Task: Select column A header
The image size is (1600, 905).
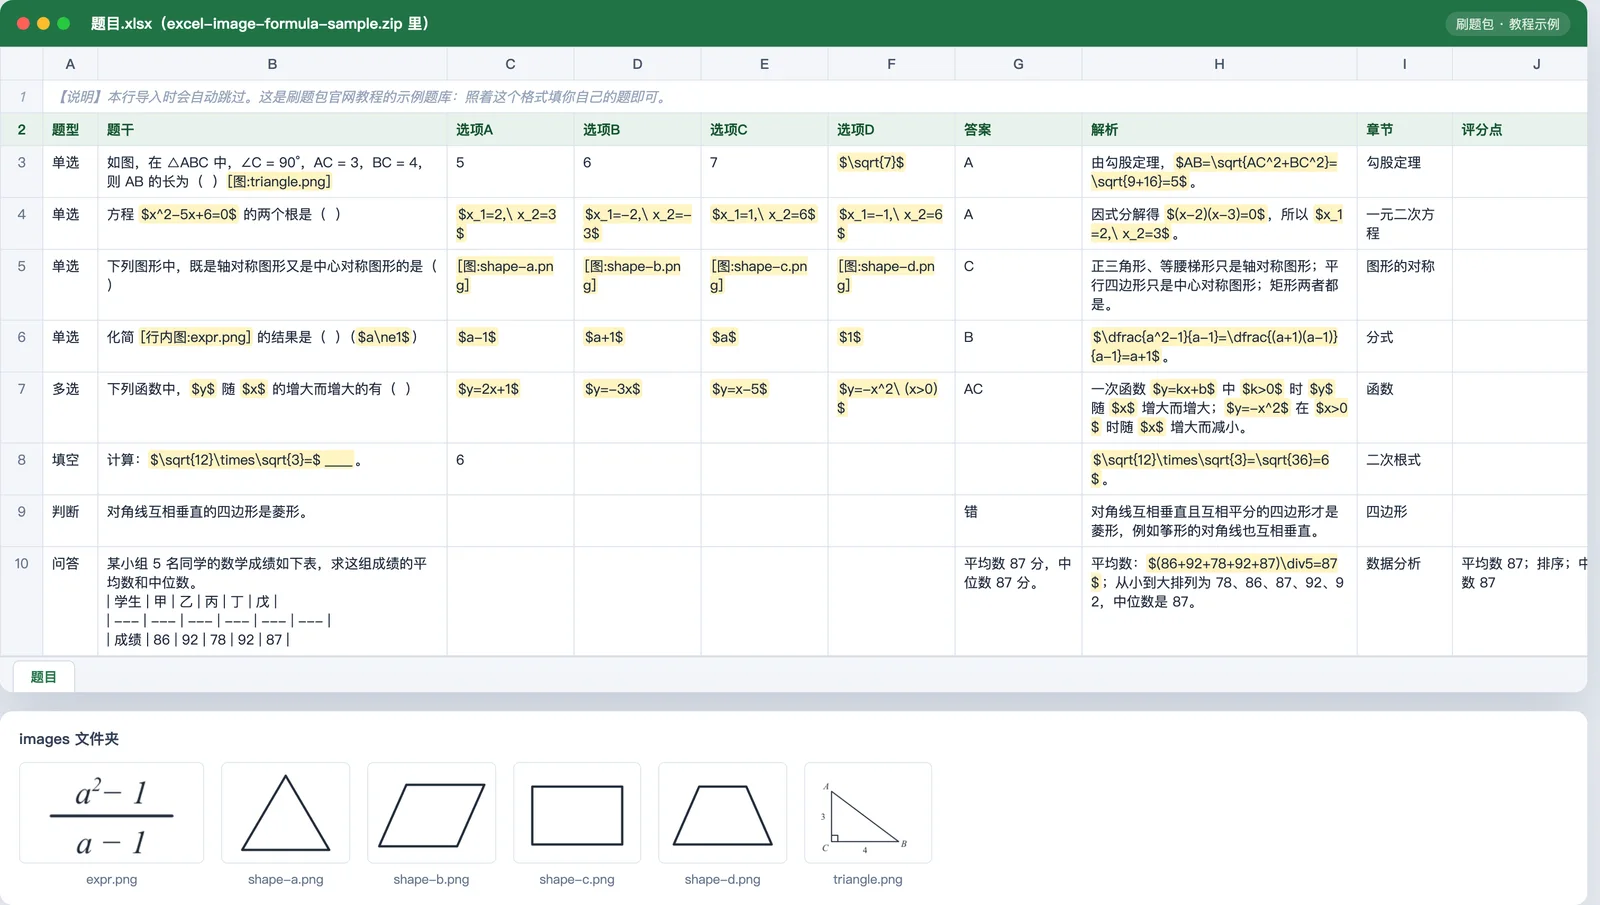Action: (x=70, y=64)
